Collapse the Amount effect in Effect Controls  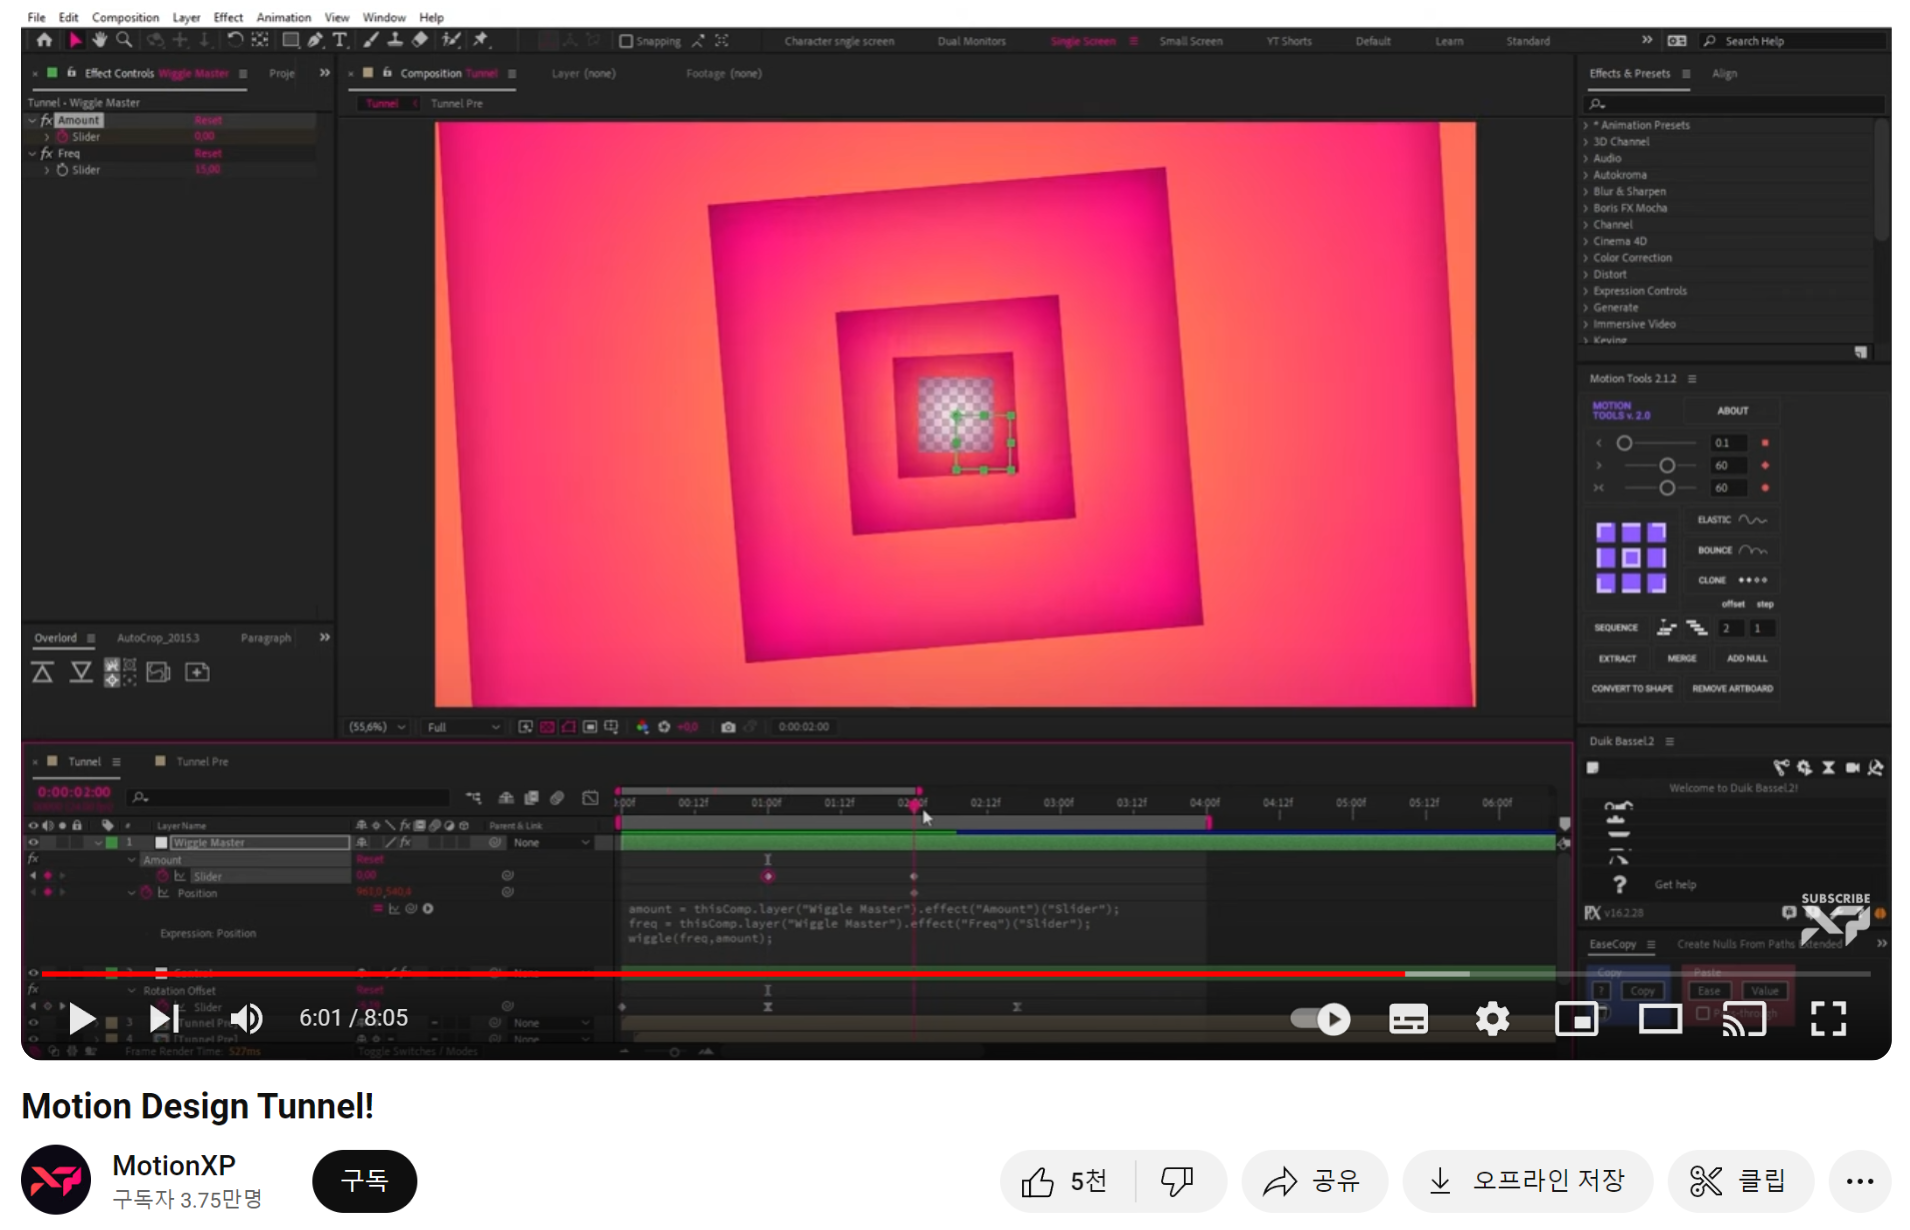[32, 120]
